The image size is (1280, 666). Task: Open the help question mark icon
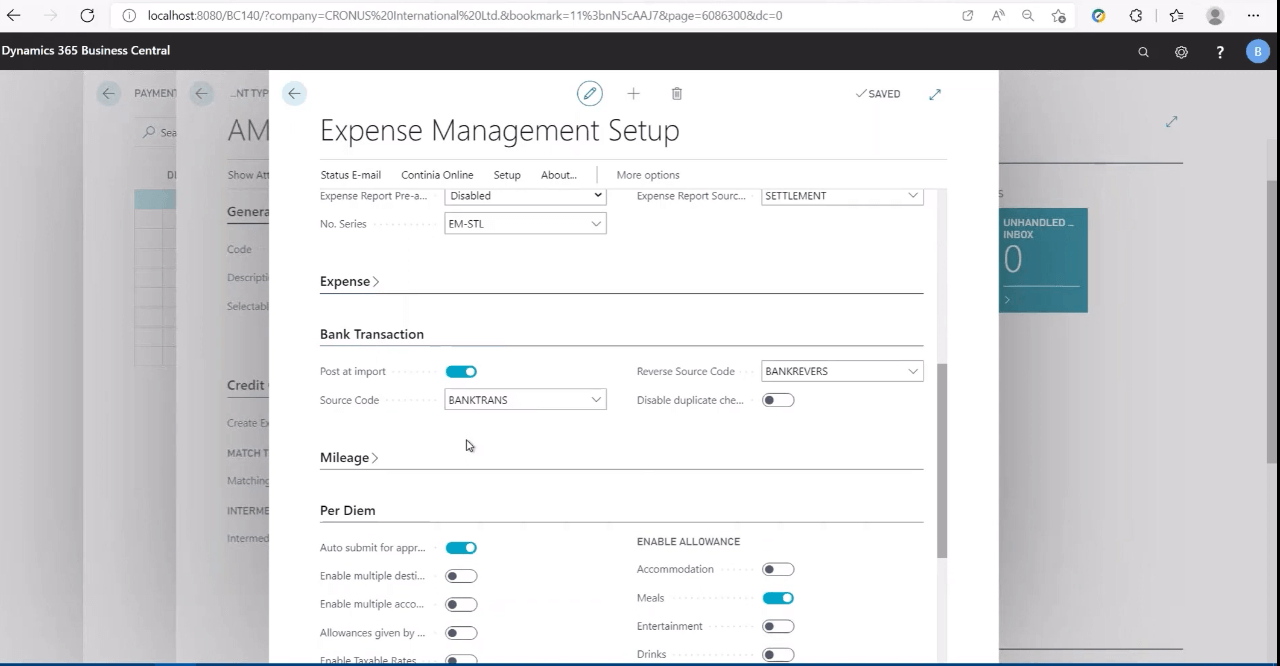click(1219, 51)
